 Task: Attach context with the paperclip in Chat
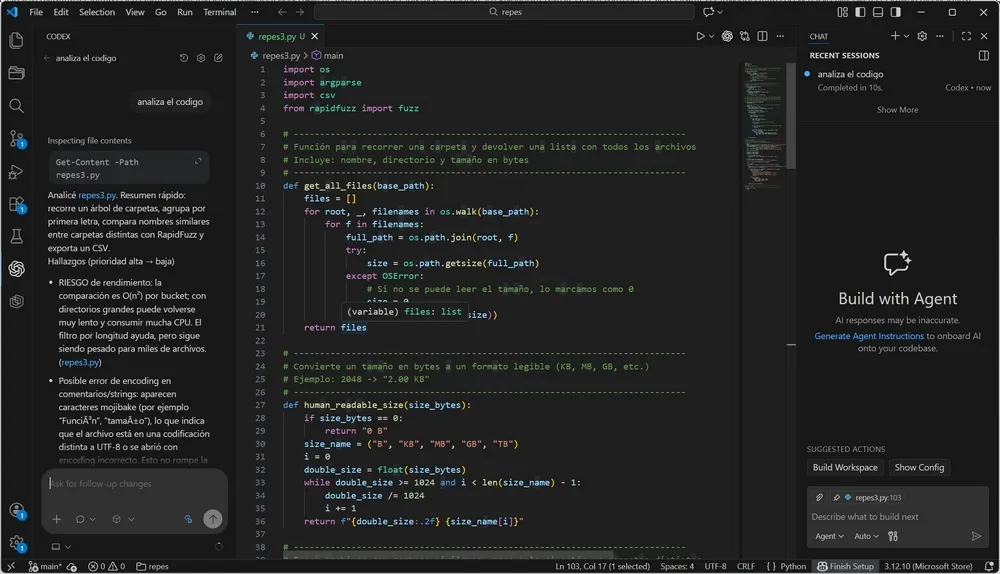click(820, 497)
